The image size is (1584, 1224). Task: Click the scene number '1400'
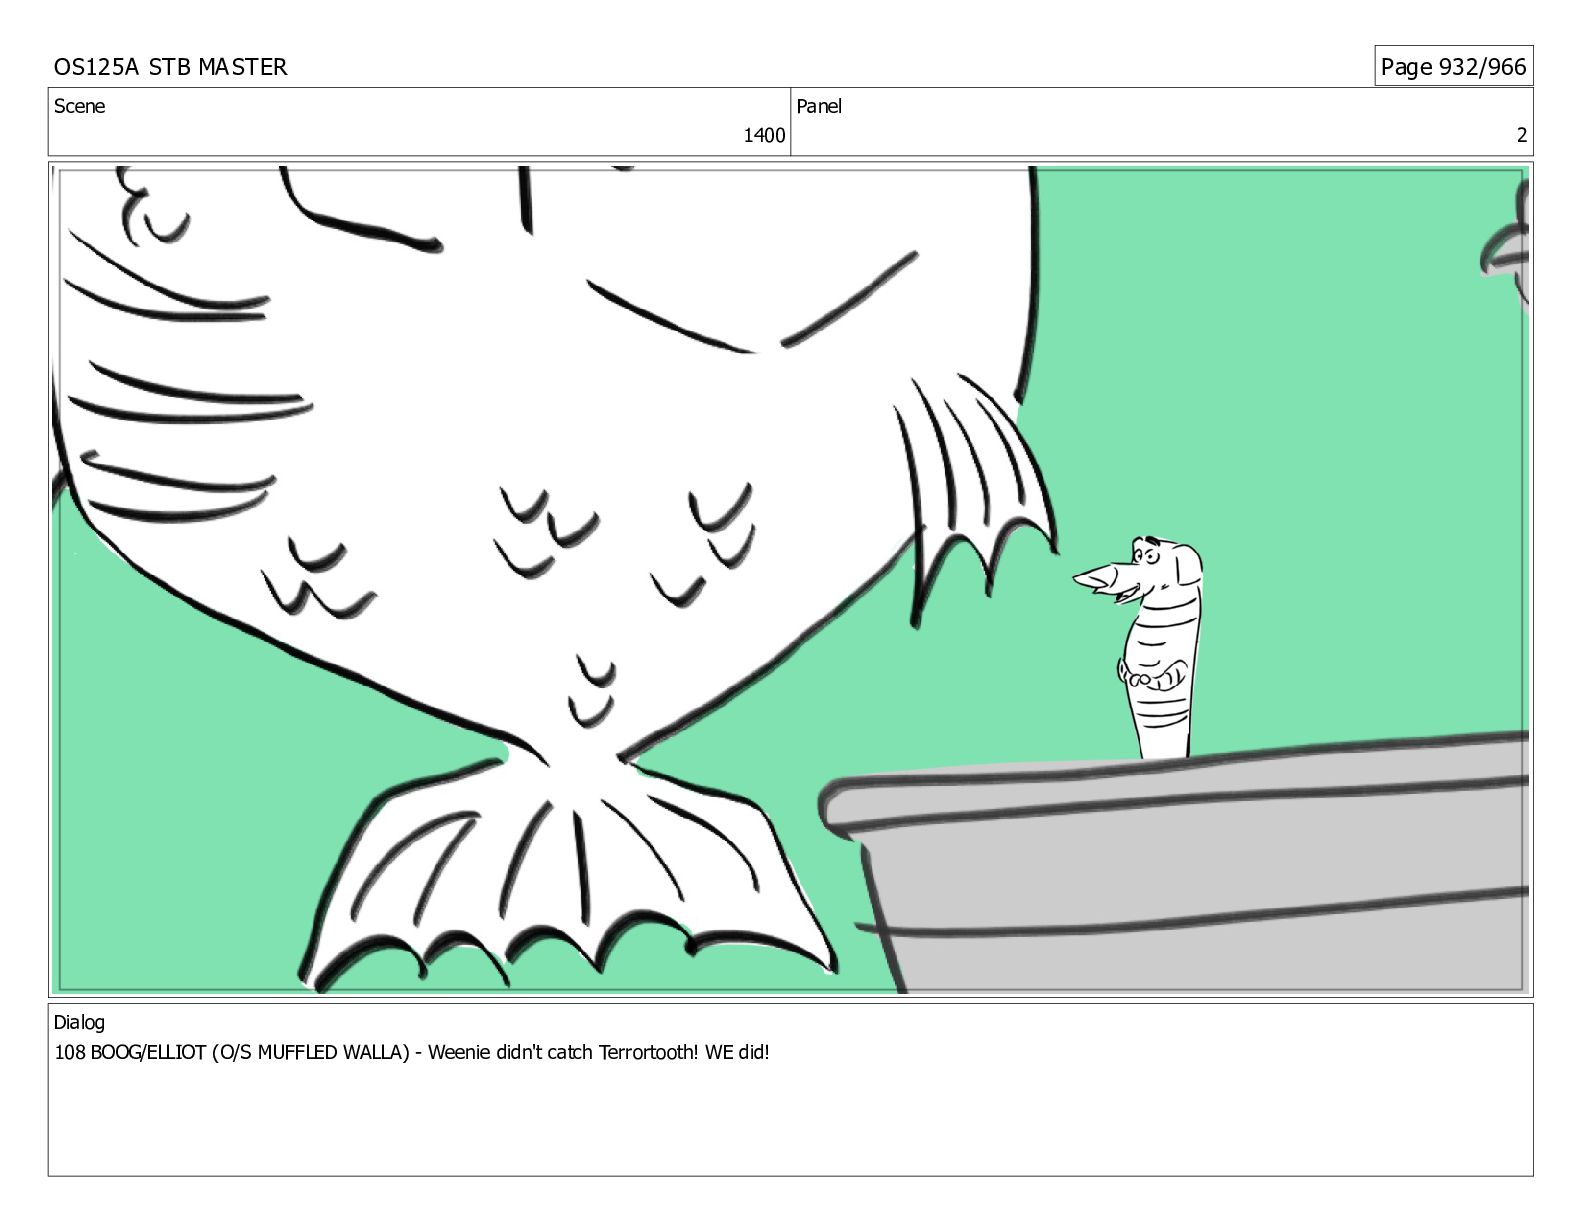click(764, 135)
